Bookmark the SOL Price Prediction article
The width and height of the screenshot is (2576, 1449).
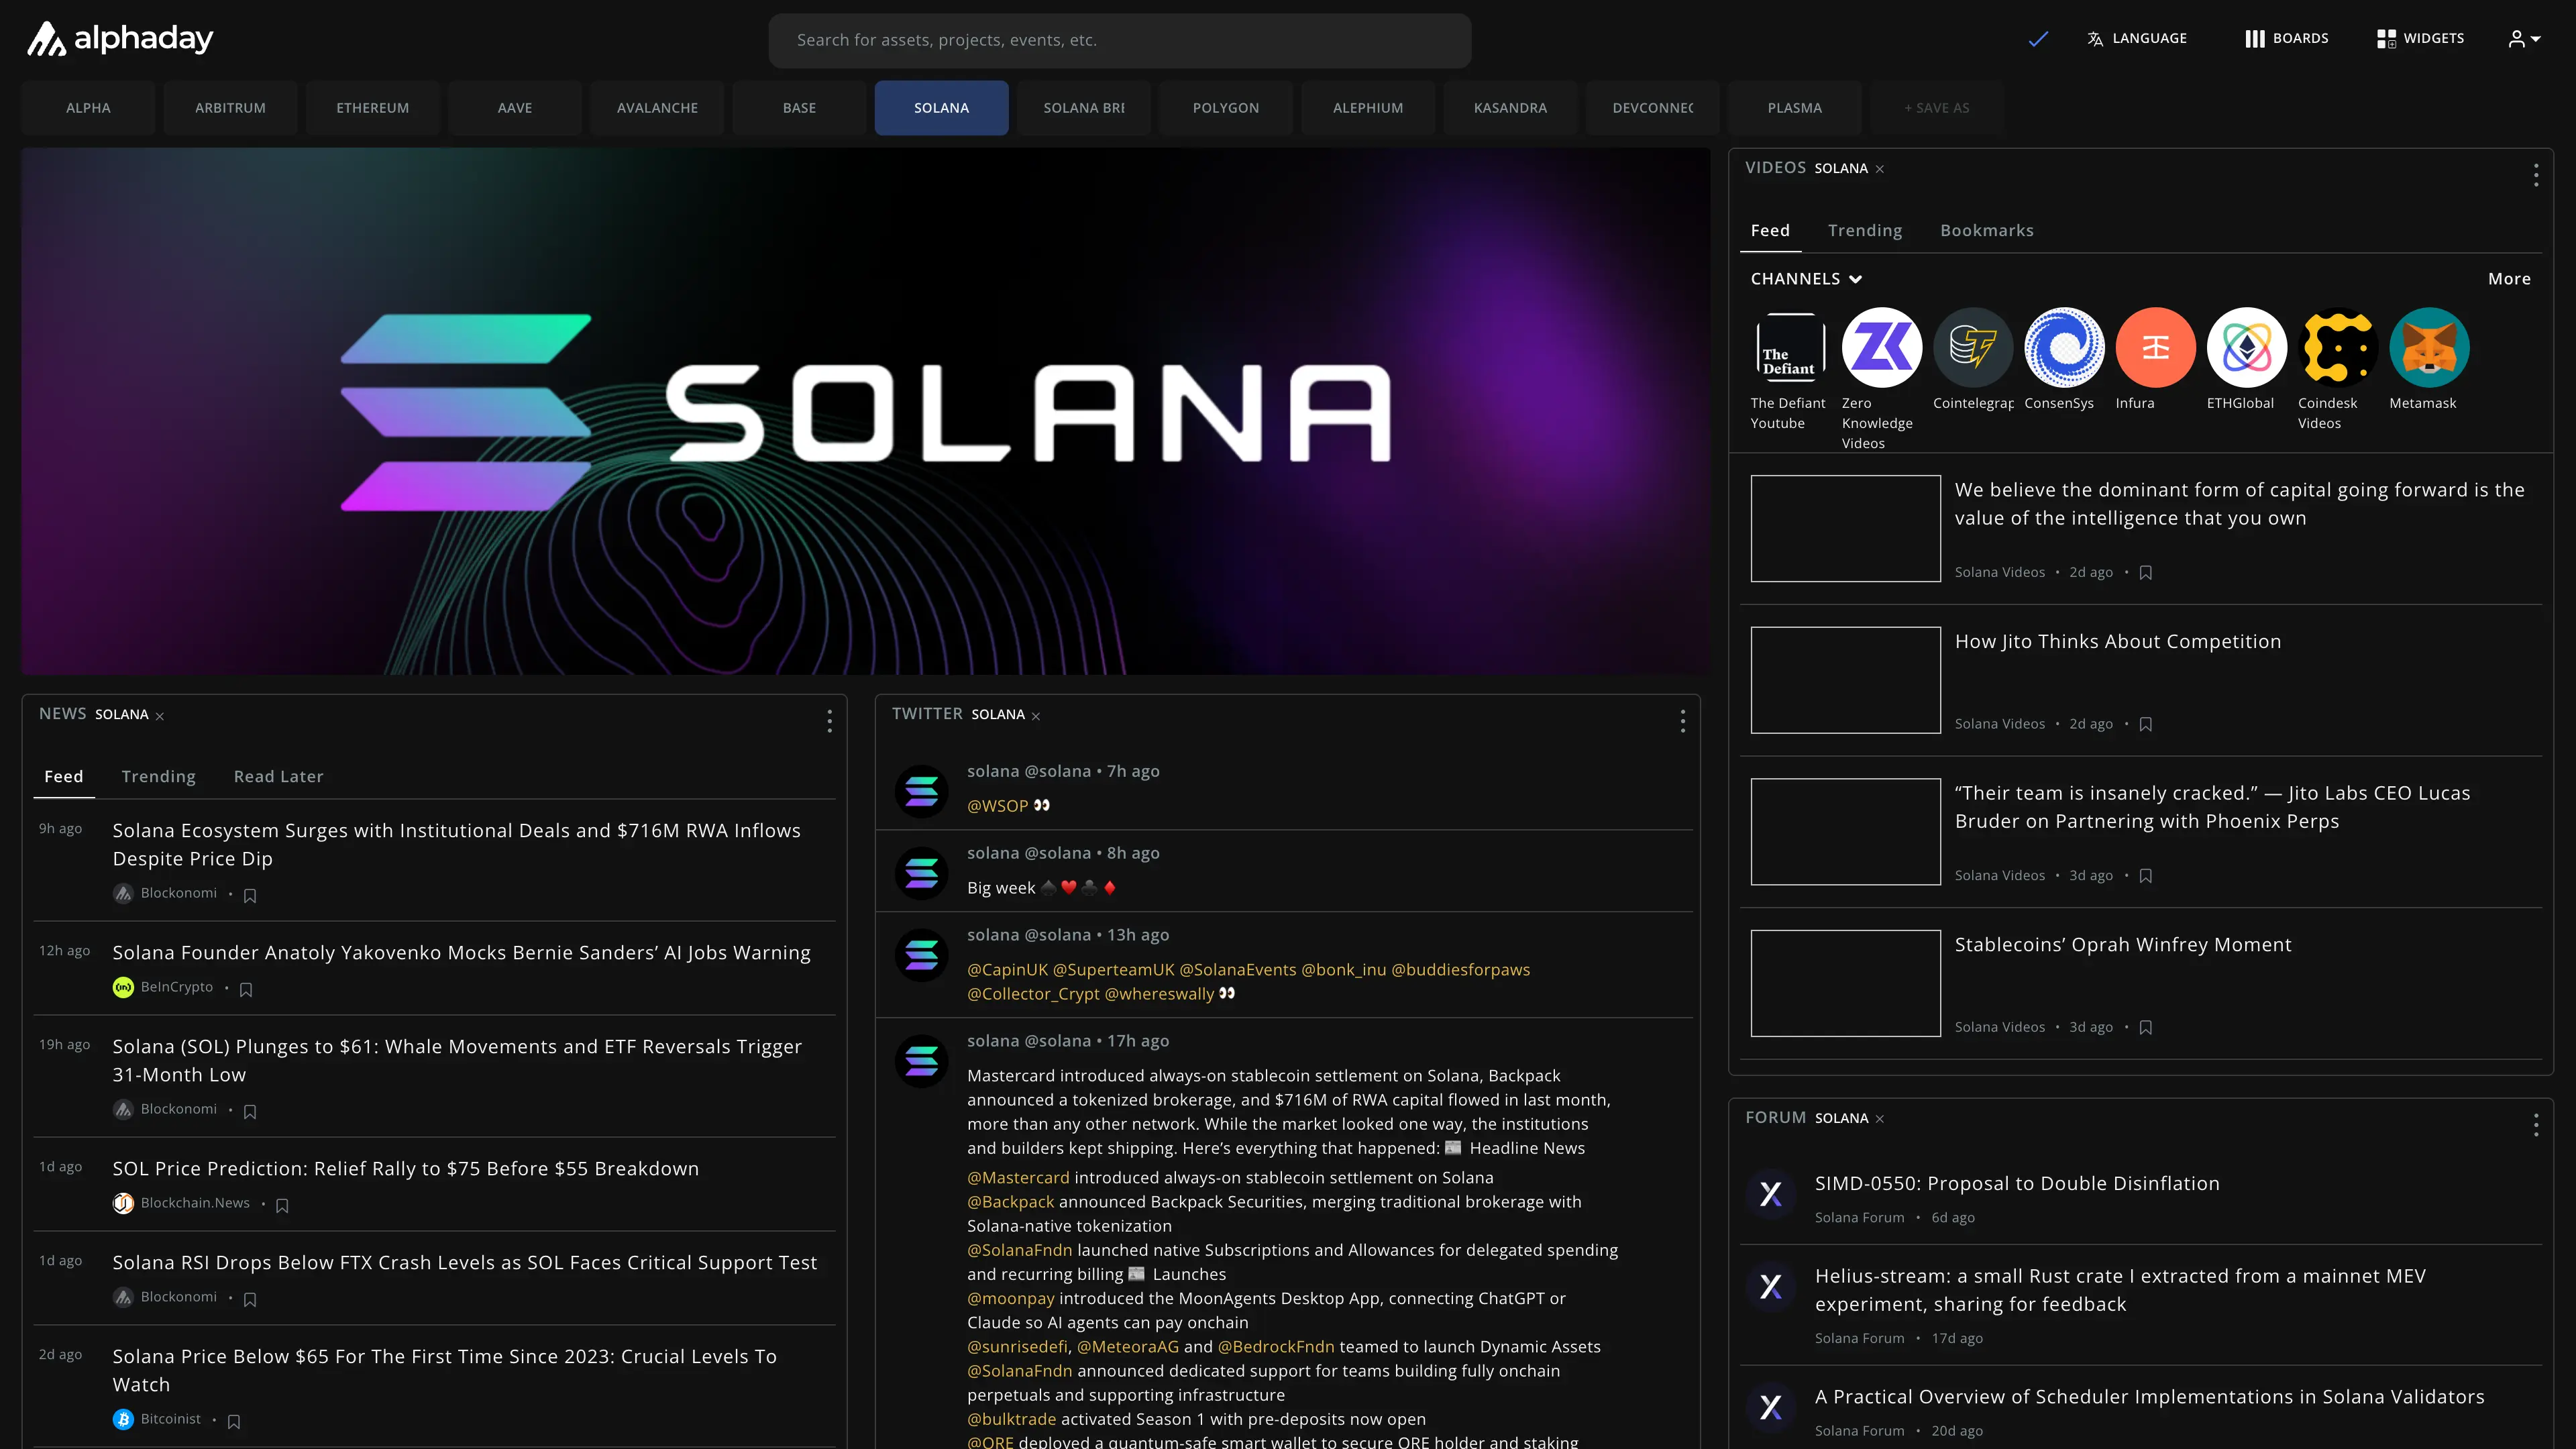[282, 1206]
